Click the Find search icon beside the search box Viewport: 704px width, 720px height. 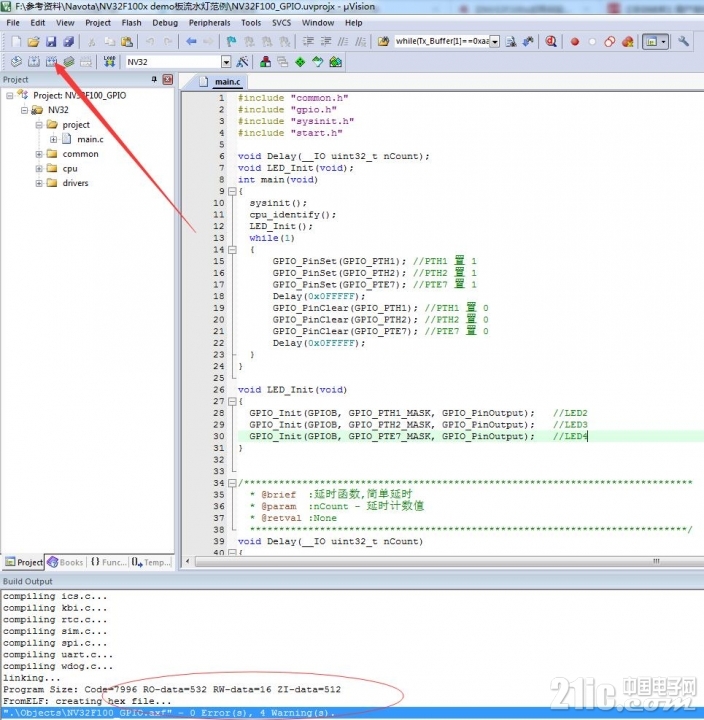point(511,41)
